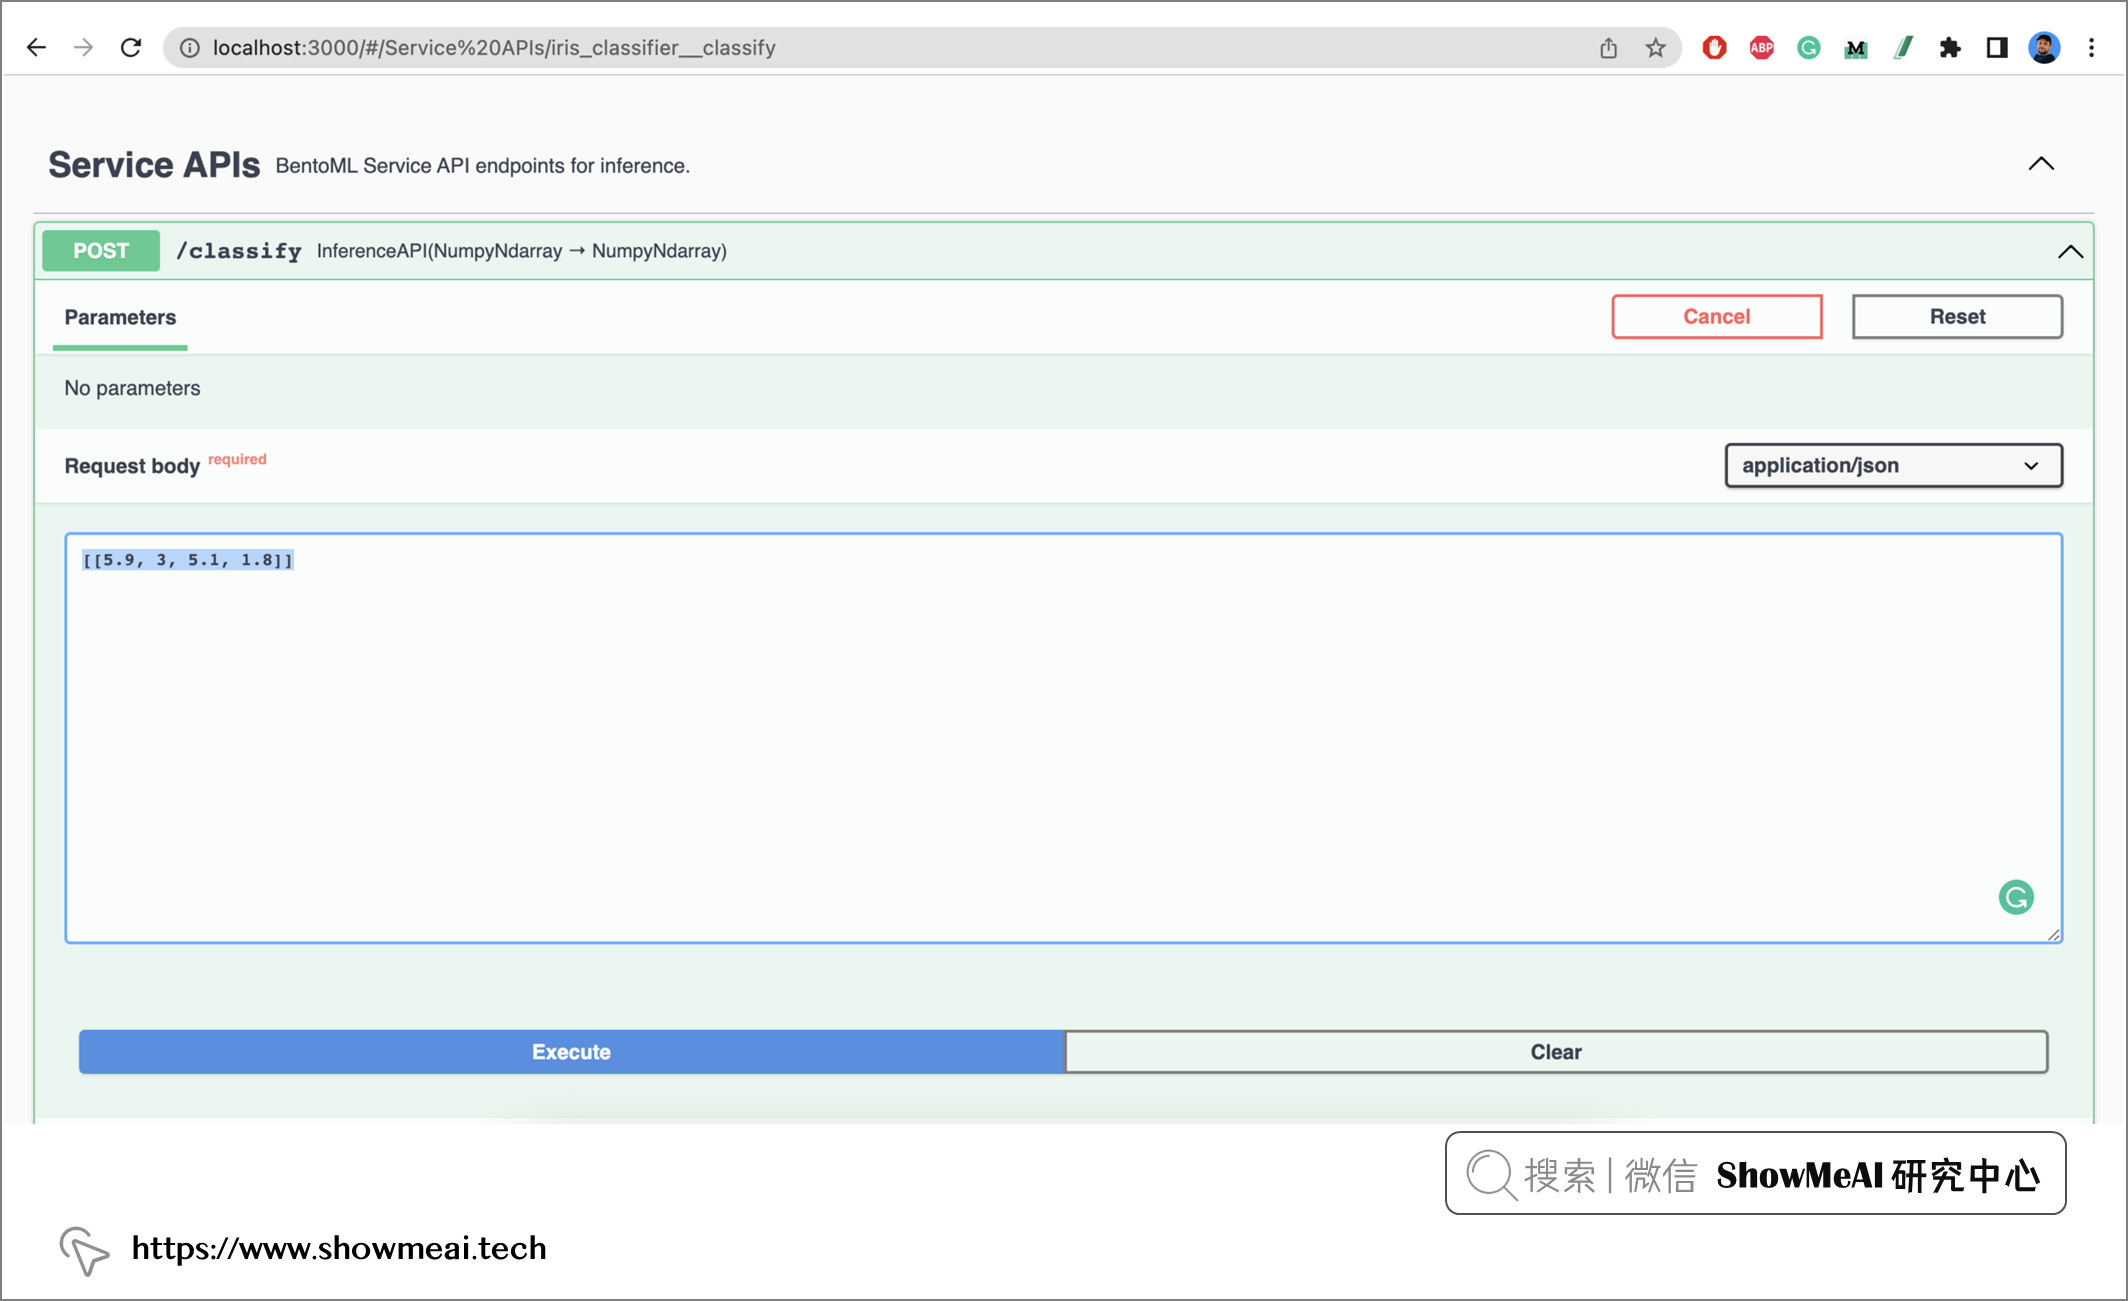This screenshot has width=2128, height=1301.
Task: Click the browser back arrow
Action: pyautogui.click(x=37, y=47)
